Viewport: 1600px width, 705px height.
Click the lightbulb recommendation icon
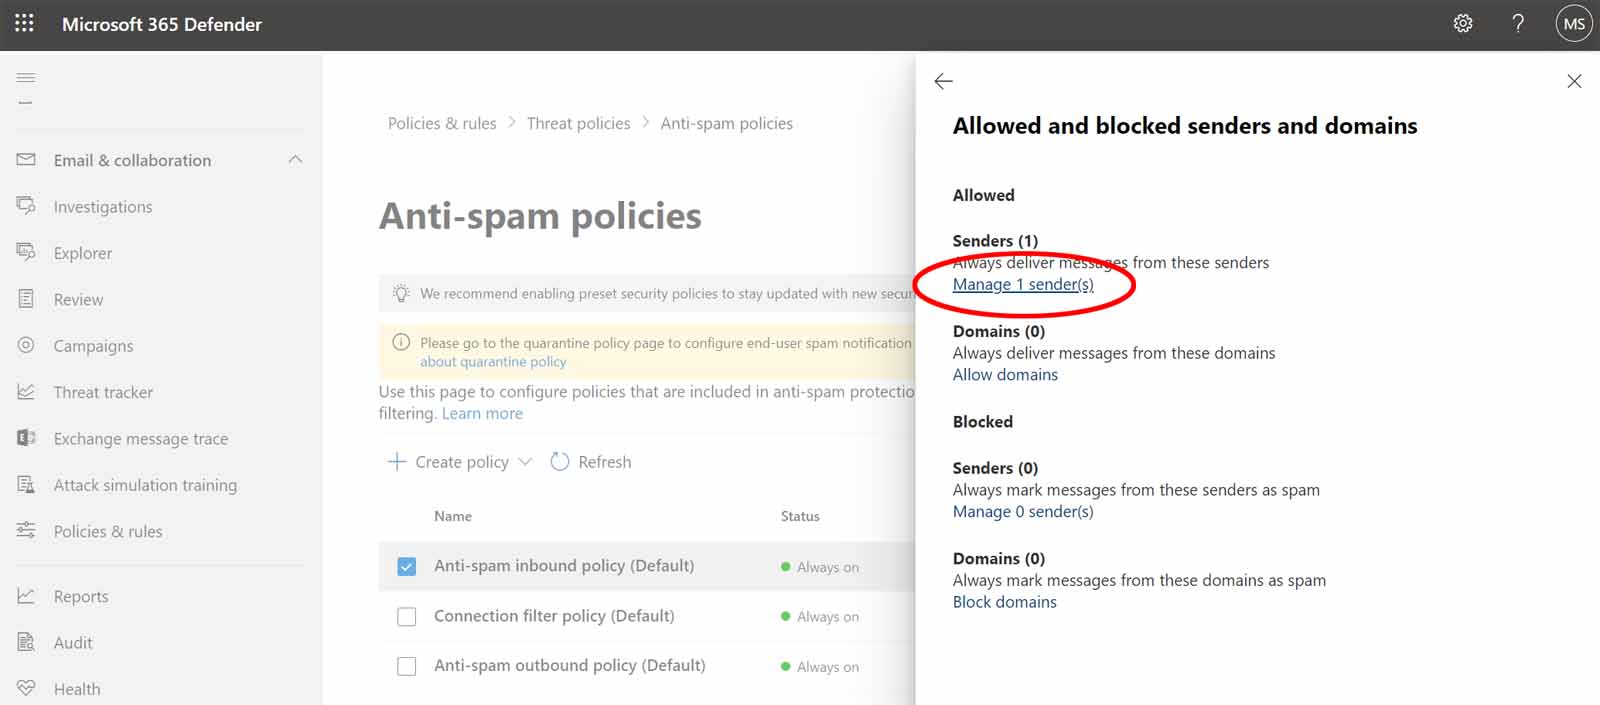(x=401, y=293)
